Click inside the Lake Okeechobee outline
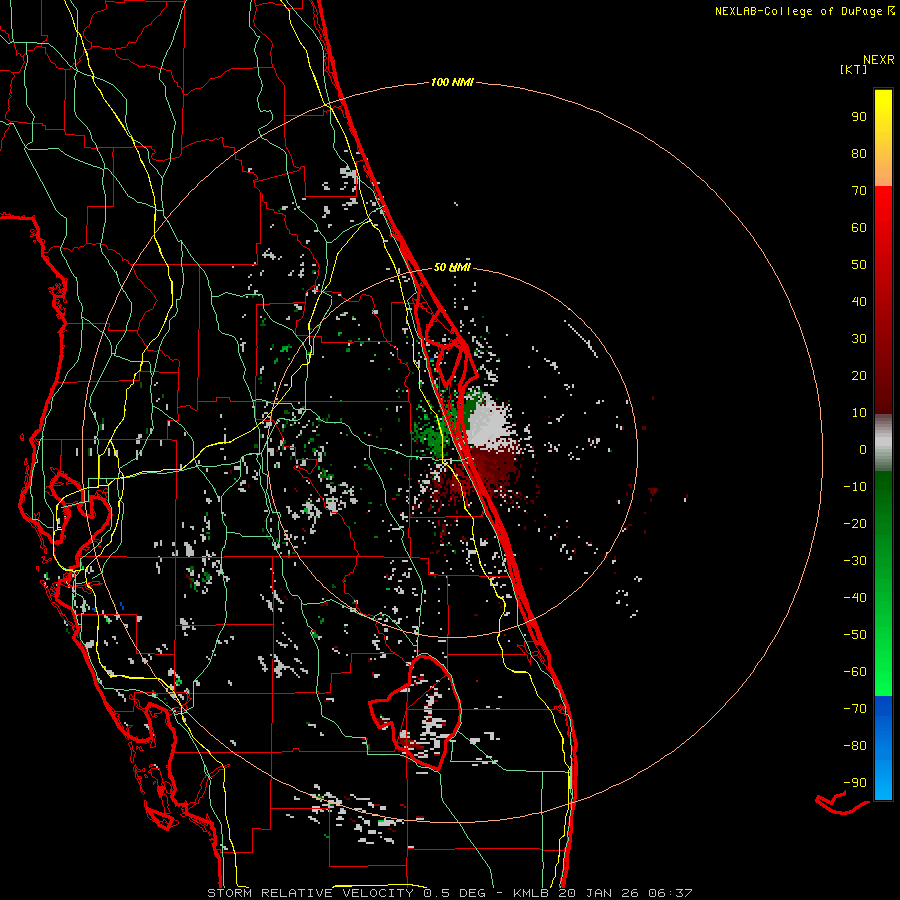The height and width of the screenshot is (900, 900). click(x=420, y=705)
